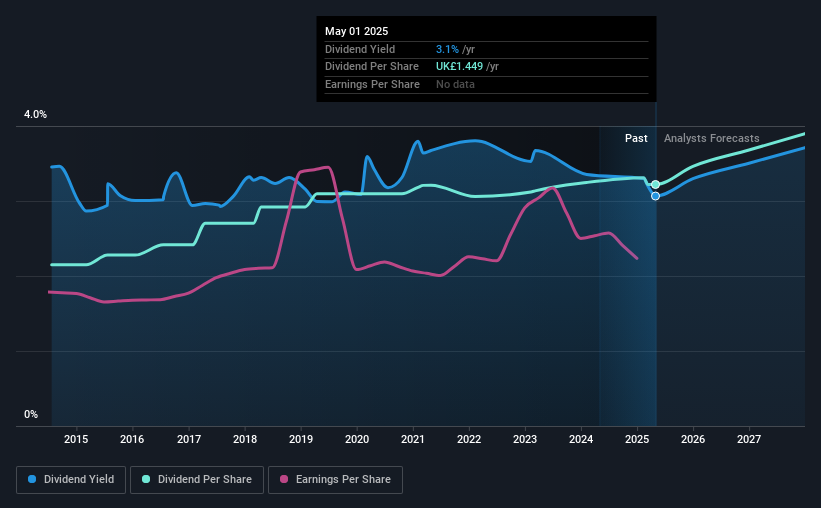Click the No data earnings value in tooltip
821x508 pixels.
coord(455,84)
